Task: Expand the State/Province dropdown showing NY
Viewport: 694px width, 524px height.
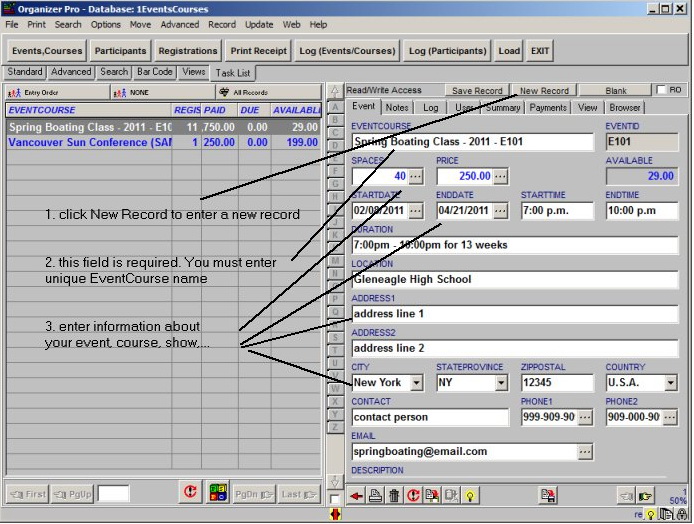Action: pos(501,383)
